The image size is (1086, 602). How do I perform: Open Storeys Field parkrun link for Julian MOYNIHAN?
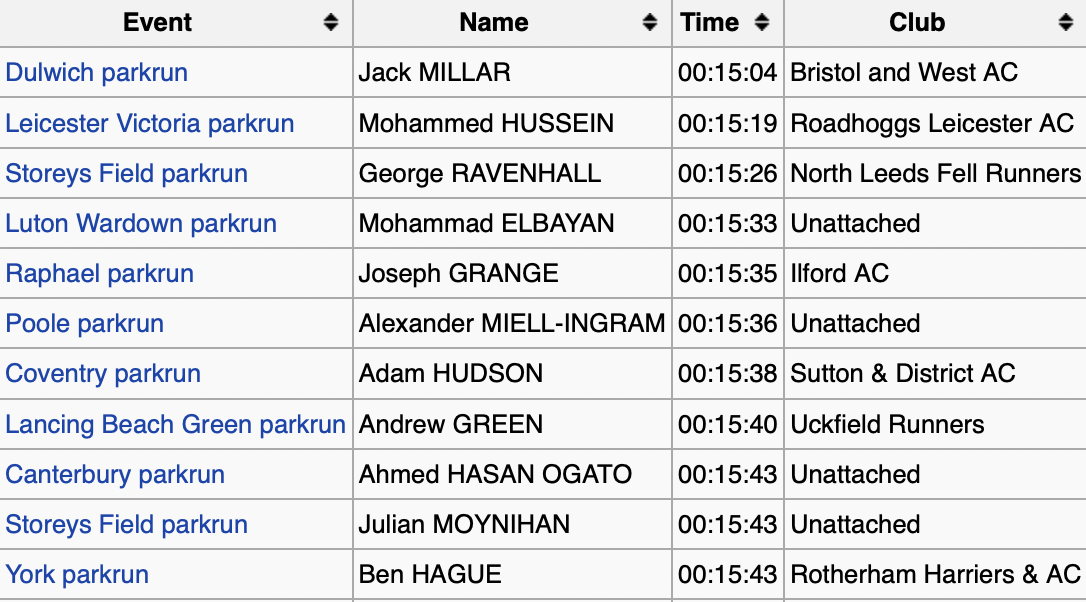click(127, 524)
